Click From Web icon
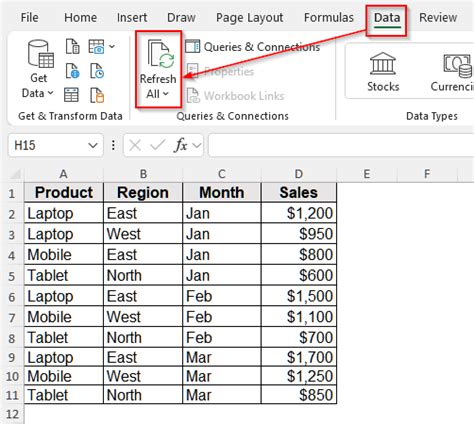The height and width of the screenshot is (424, 474). (x=72, y=71)
